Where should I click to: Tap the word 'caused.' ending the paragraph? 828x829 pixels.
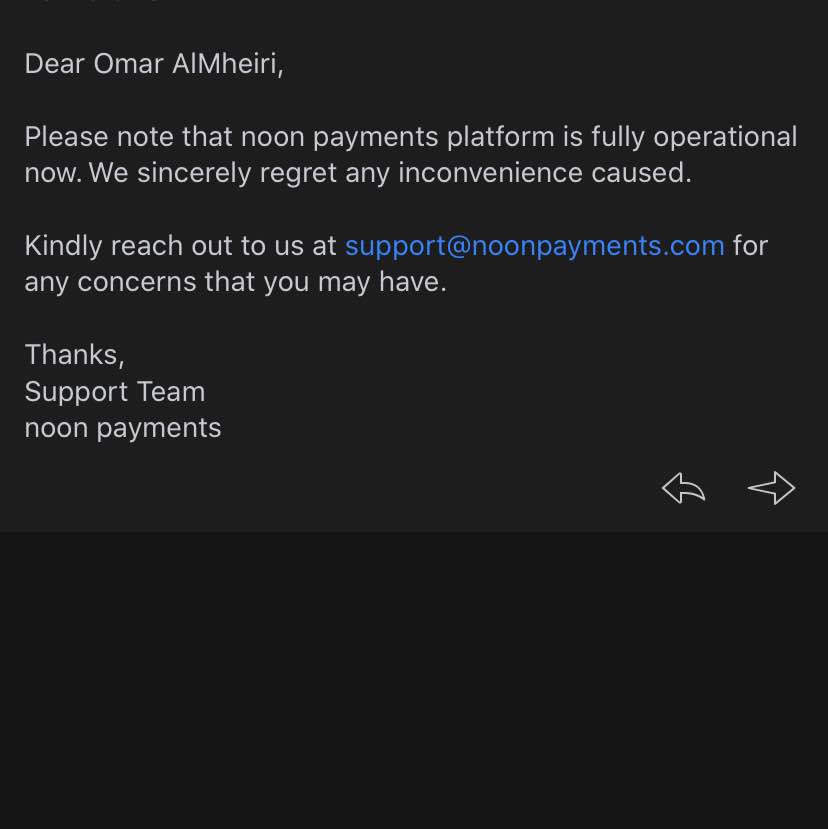point(641,173)
